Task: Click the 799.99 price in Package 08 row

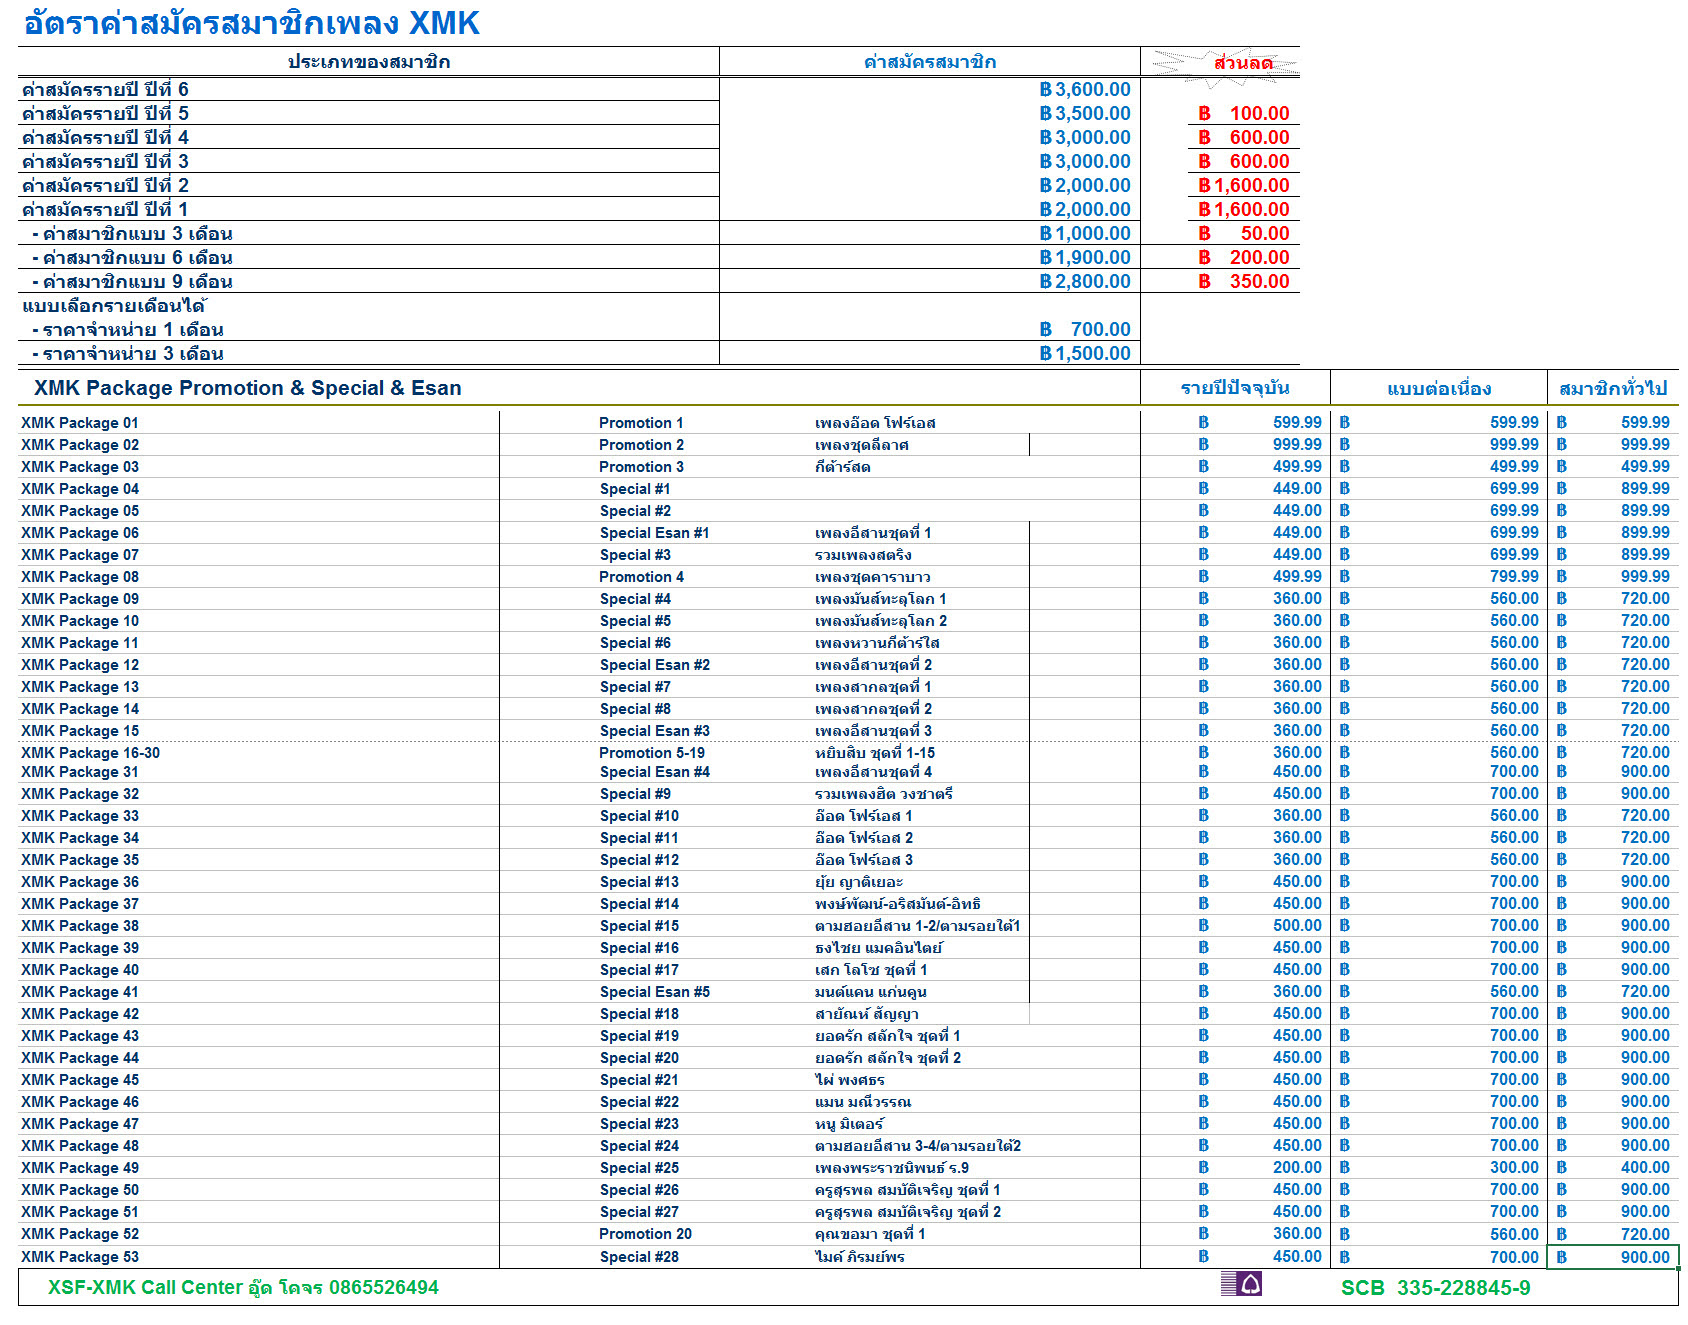Action: [x=1514, y=577]
